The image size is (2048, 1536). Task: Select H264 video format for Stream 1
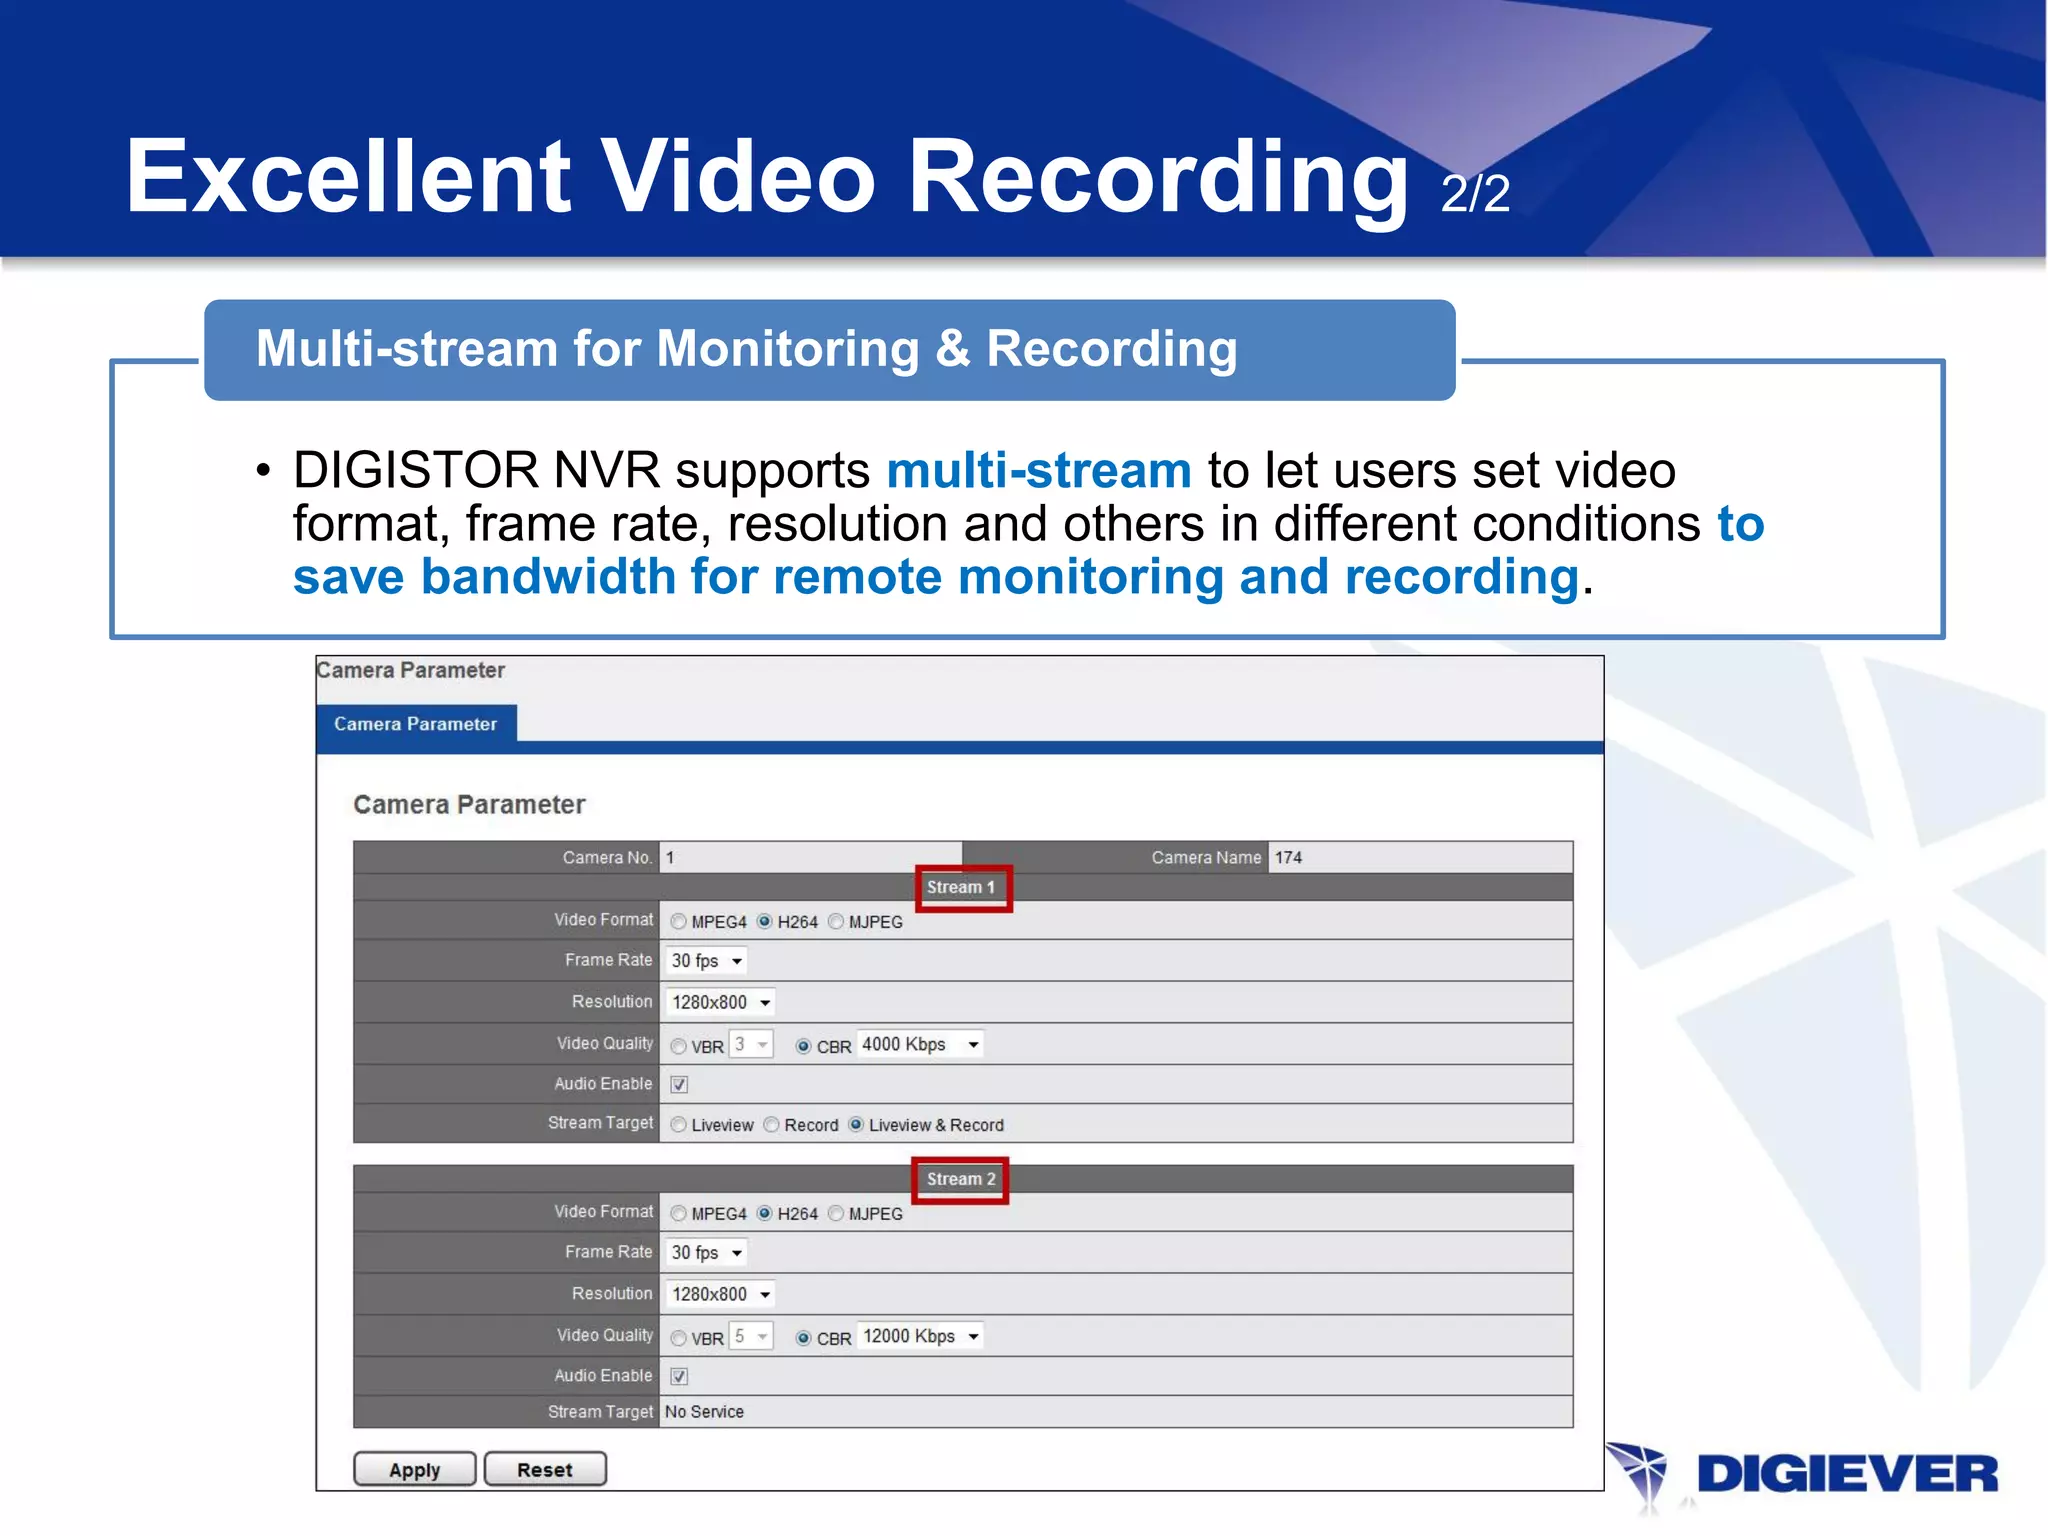point(765,921)
